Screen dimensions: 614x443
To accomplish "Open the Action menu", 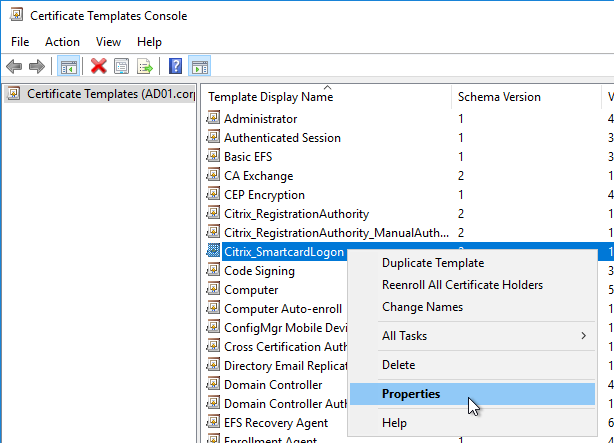I will point(62,42).
